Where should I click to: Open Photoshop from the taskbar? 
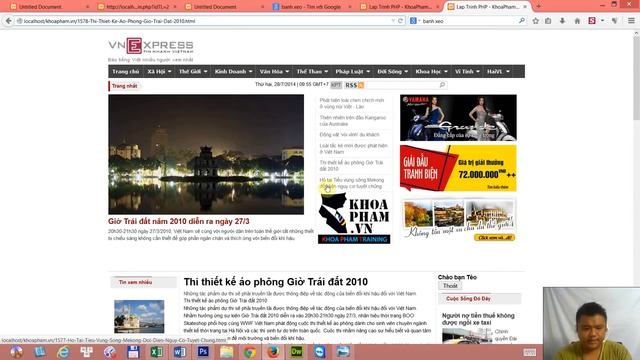click(203, 352)
